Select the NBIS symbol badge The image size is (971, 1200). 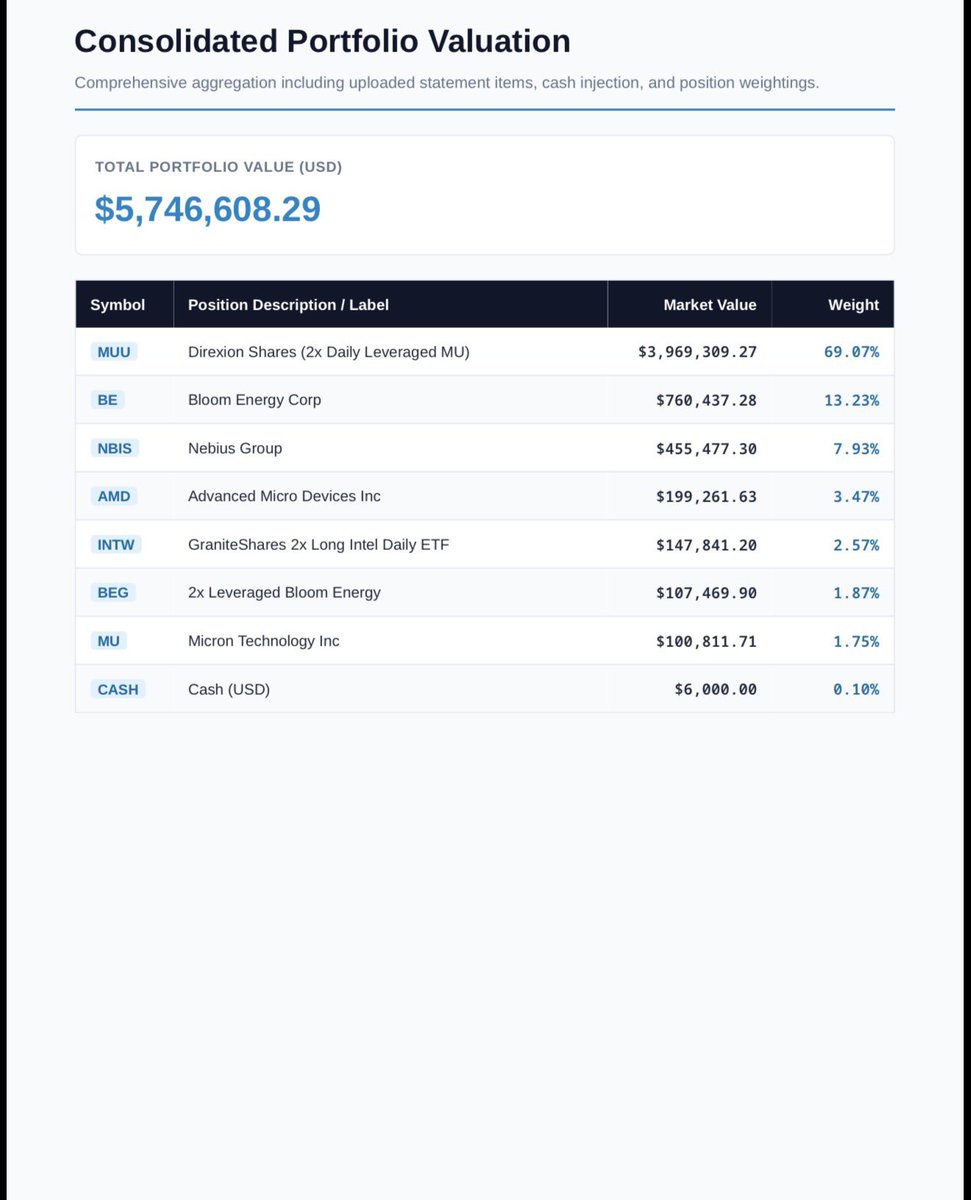(x=115, y=448)
